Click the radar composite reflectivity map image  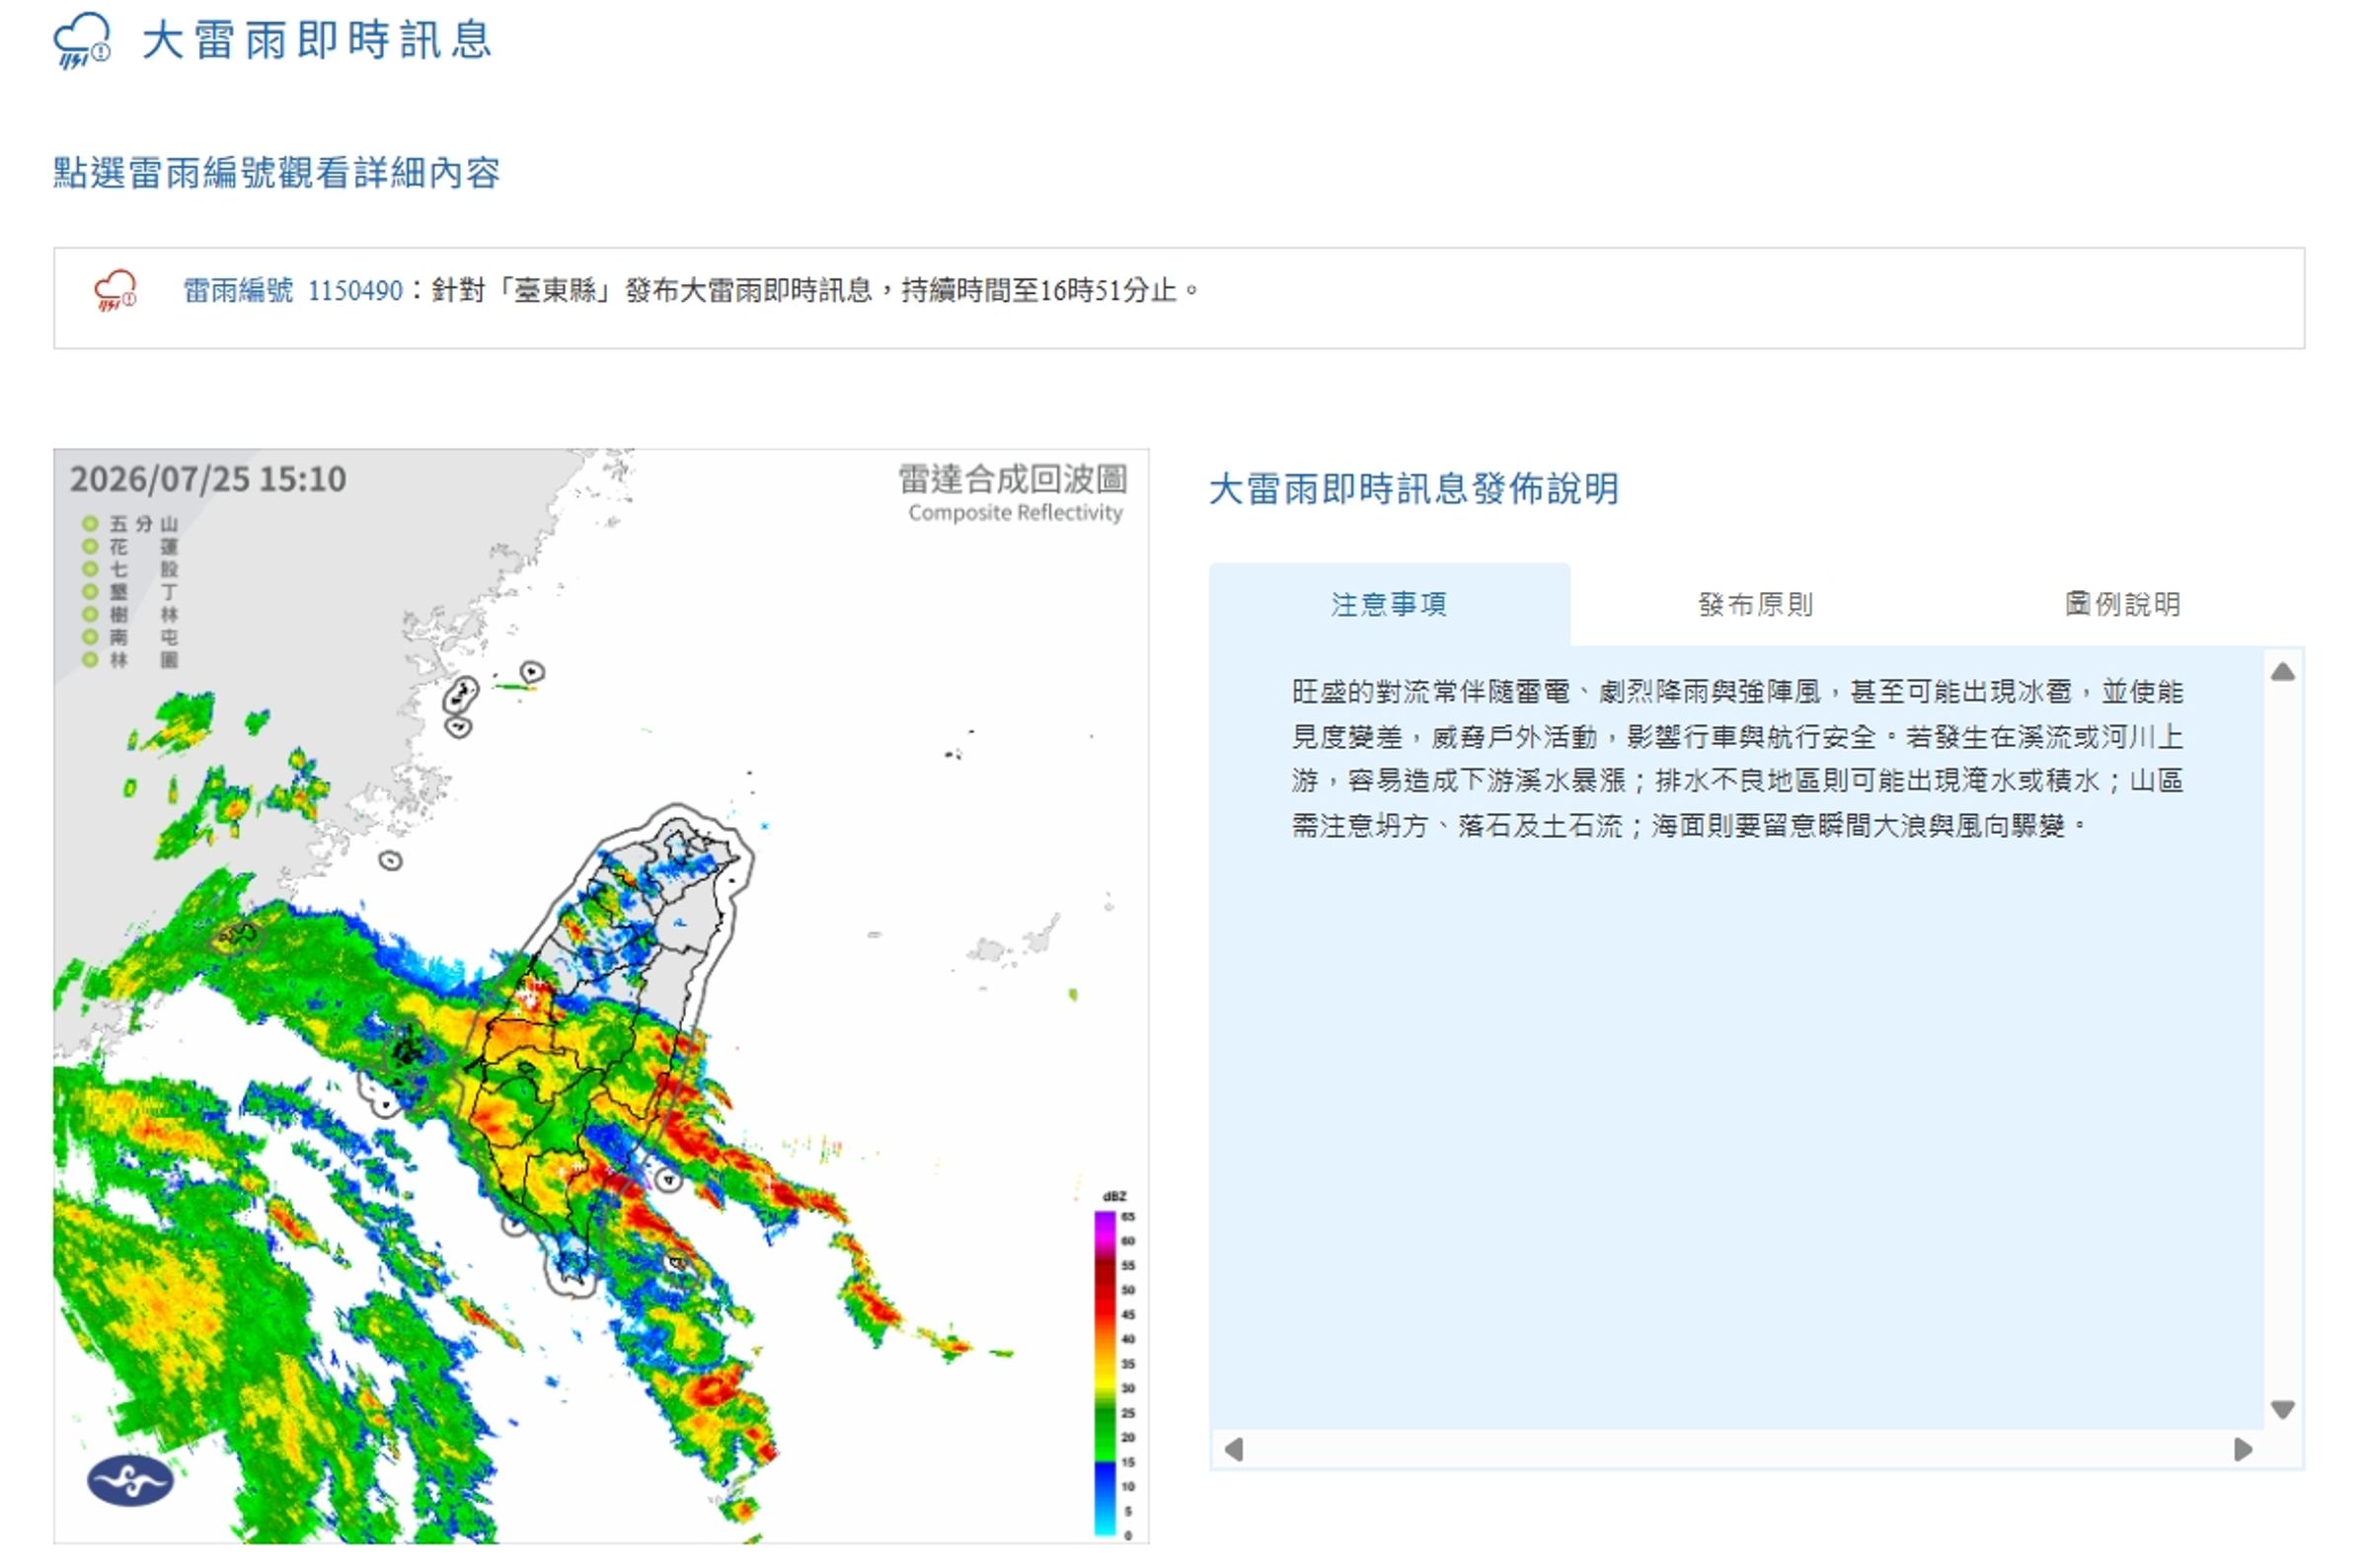pos(601,996)
